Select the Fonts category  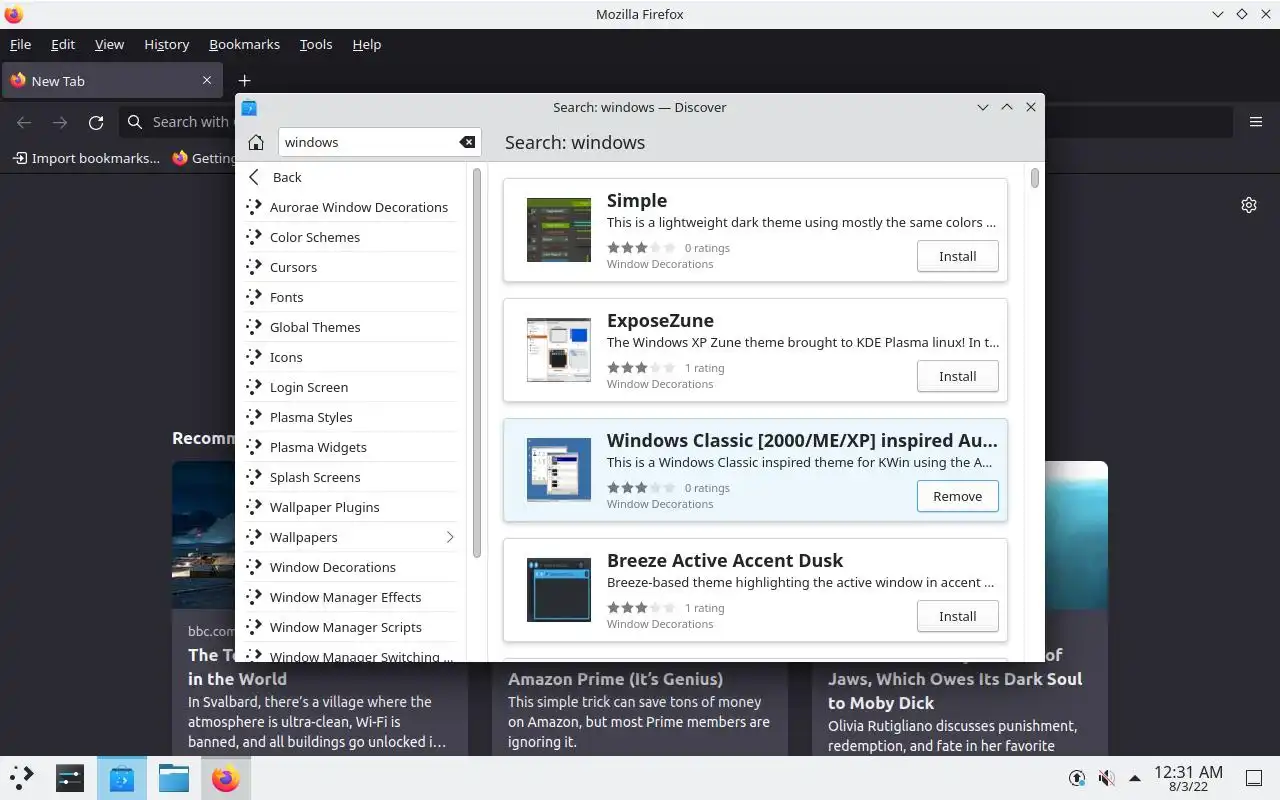[x=351, y=297]
